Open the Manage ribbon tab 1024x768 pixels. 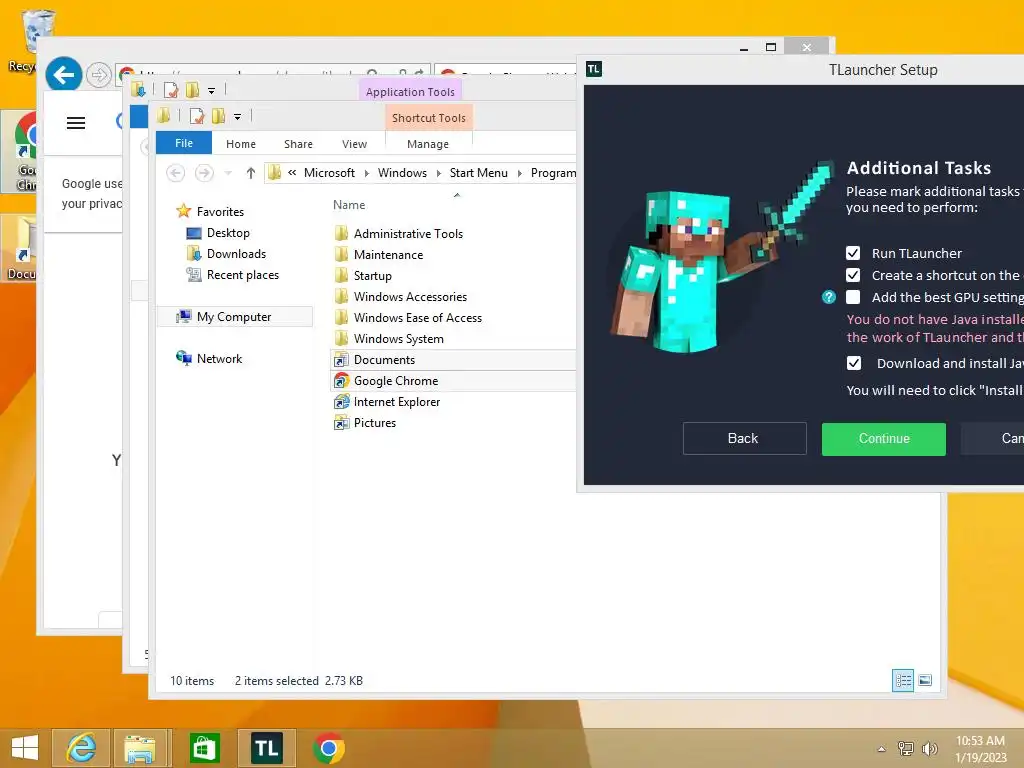(x=428, y=144)
